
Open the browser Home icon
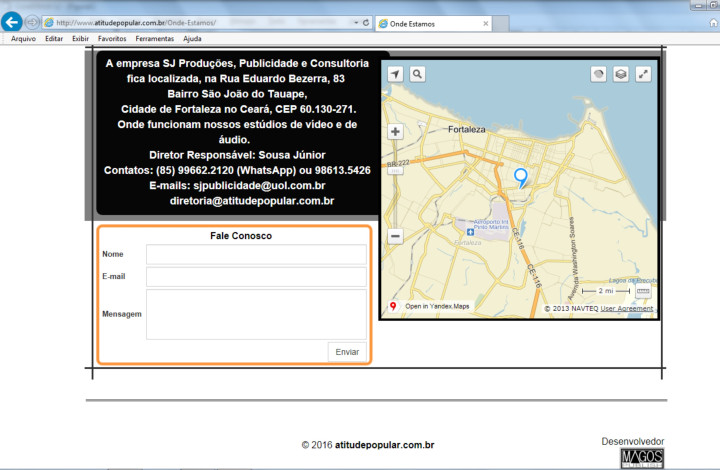click(714, 22)
